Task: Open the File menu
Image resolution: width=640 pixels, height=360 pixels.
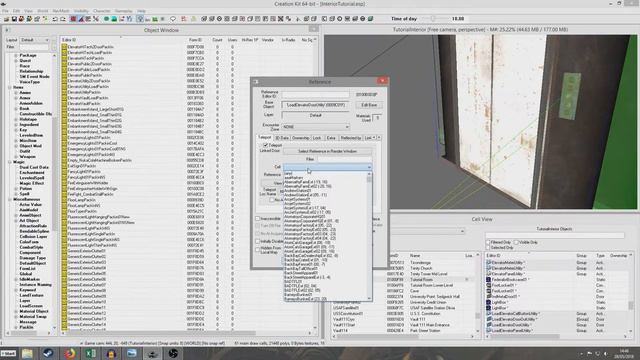Action: (5, 11)
